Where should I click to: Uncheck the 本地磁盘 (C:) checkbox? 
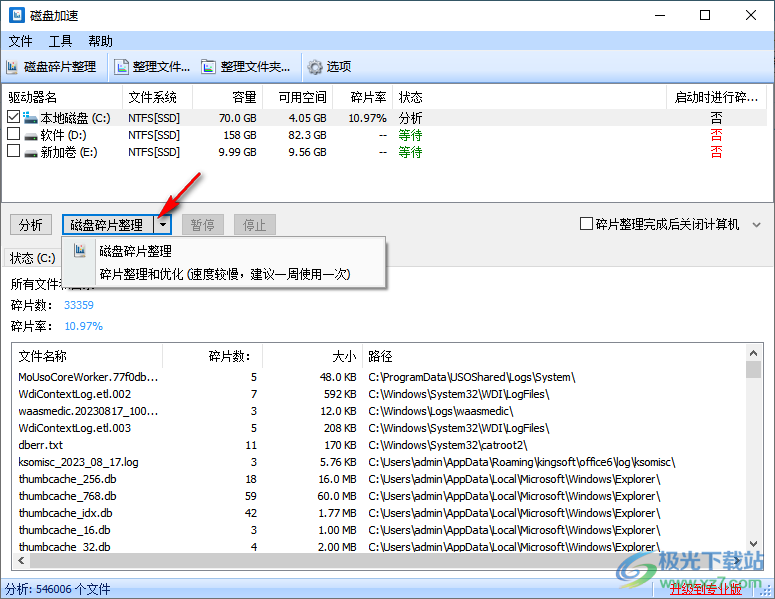(x=13, y=117)
